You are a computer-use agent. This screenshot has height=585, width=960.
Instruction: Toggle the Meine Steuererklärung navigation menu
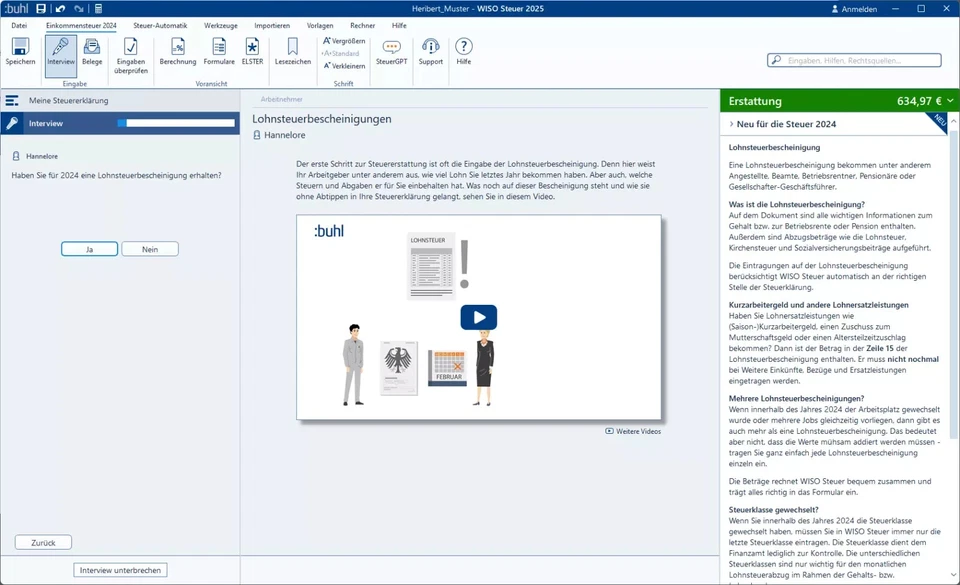point(12,101)
